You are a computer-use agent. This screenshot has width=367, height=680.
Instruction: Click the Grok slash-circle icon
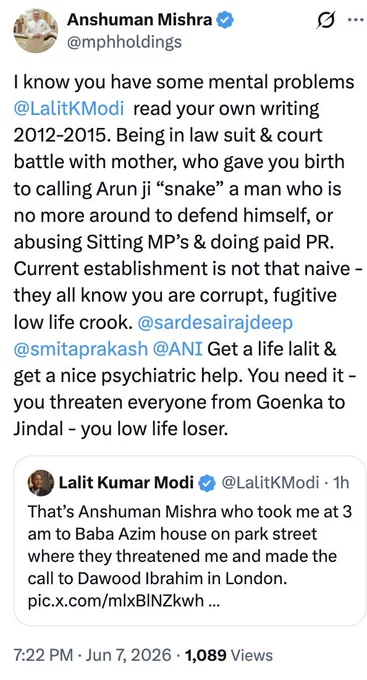pos(326,20)
